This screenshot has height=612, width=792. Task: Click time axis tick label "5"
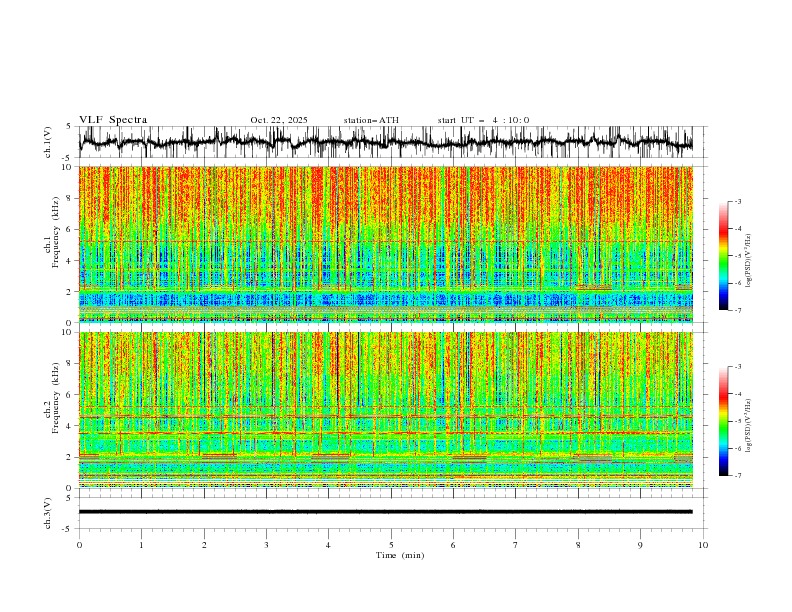click(x=391, y=545)
